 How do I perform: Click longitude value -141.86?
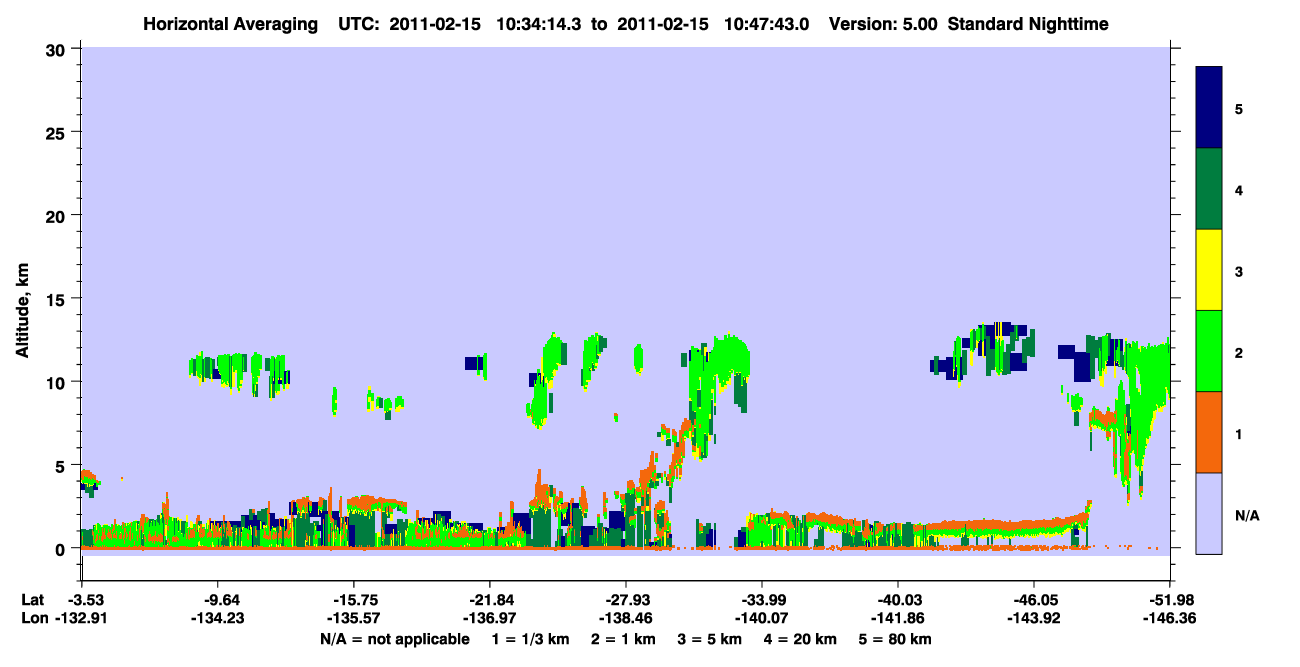tap(898, 618)
